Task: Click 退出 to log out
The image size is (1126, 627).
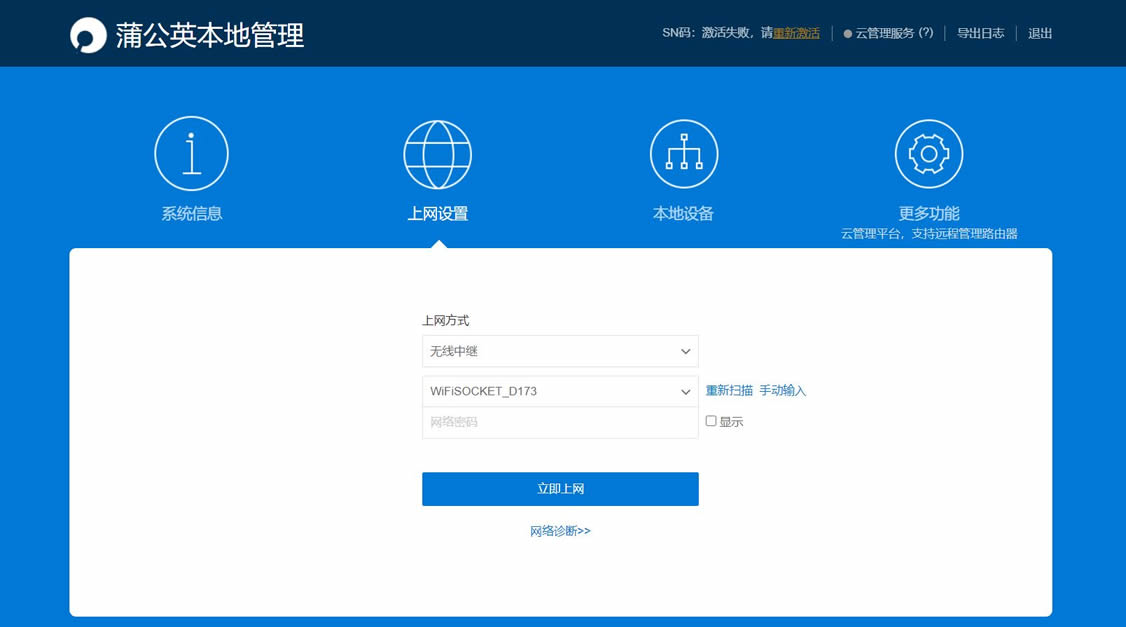Action: (x=1040, y=33)
